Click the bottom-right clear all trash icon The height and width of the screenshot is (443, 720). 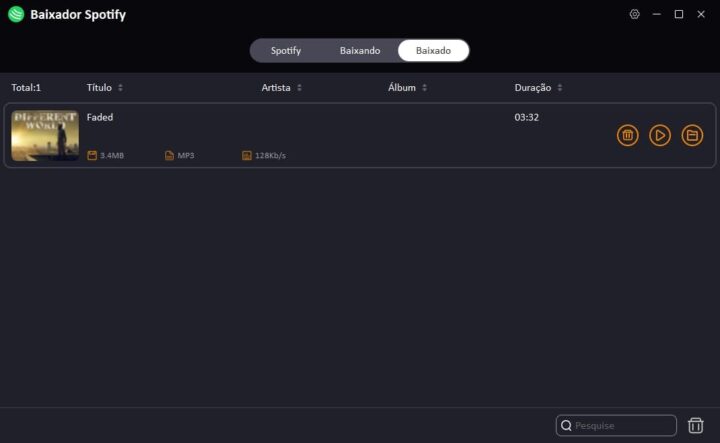click(x=696, y=425)
